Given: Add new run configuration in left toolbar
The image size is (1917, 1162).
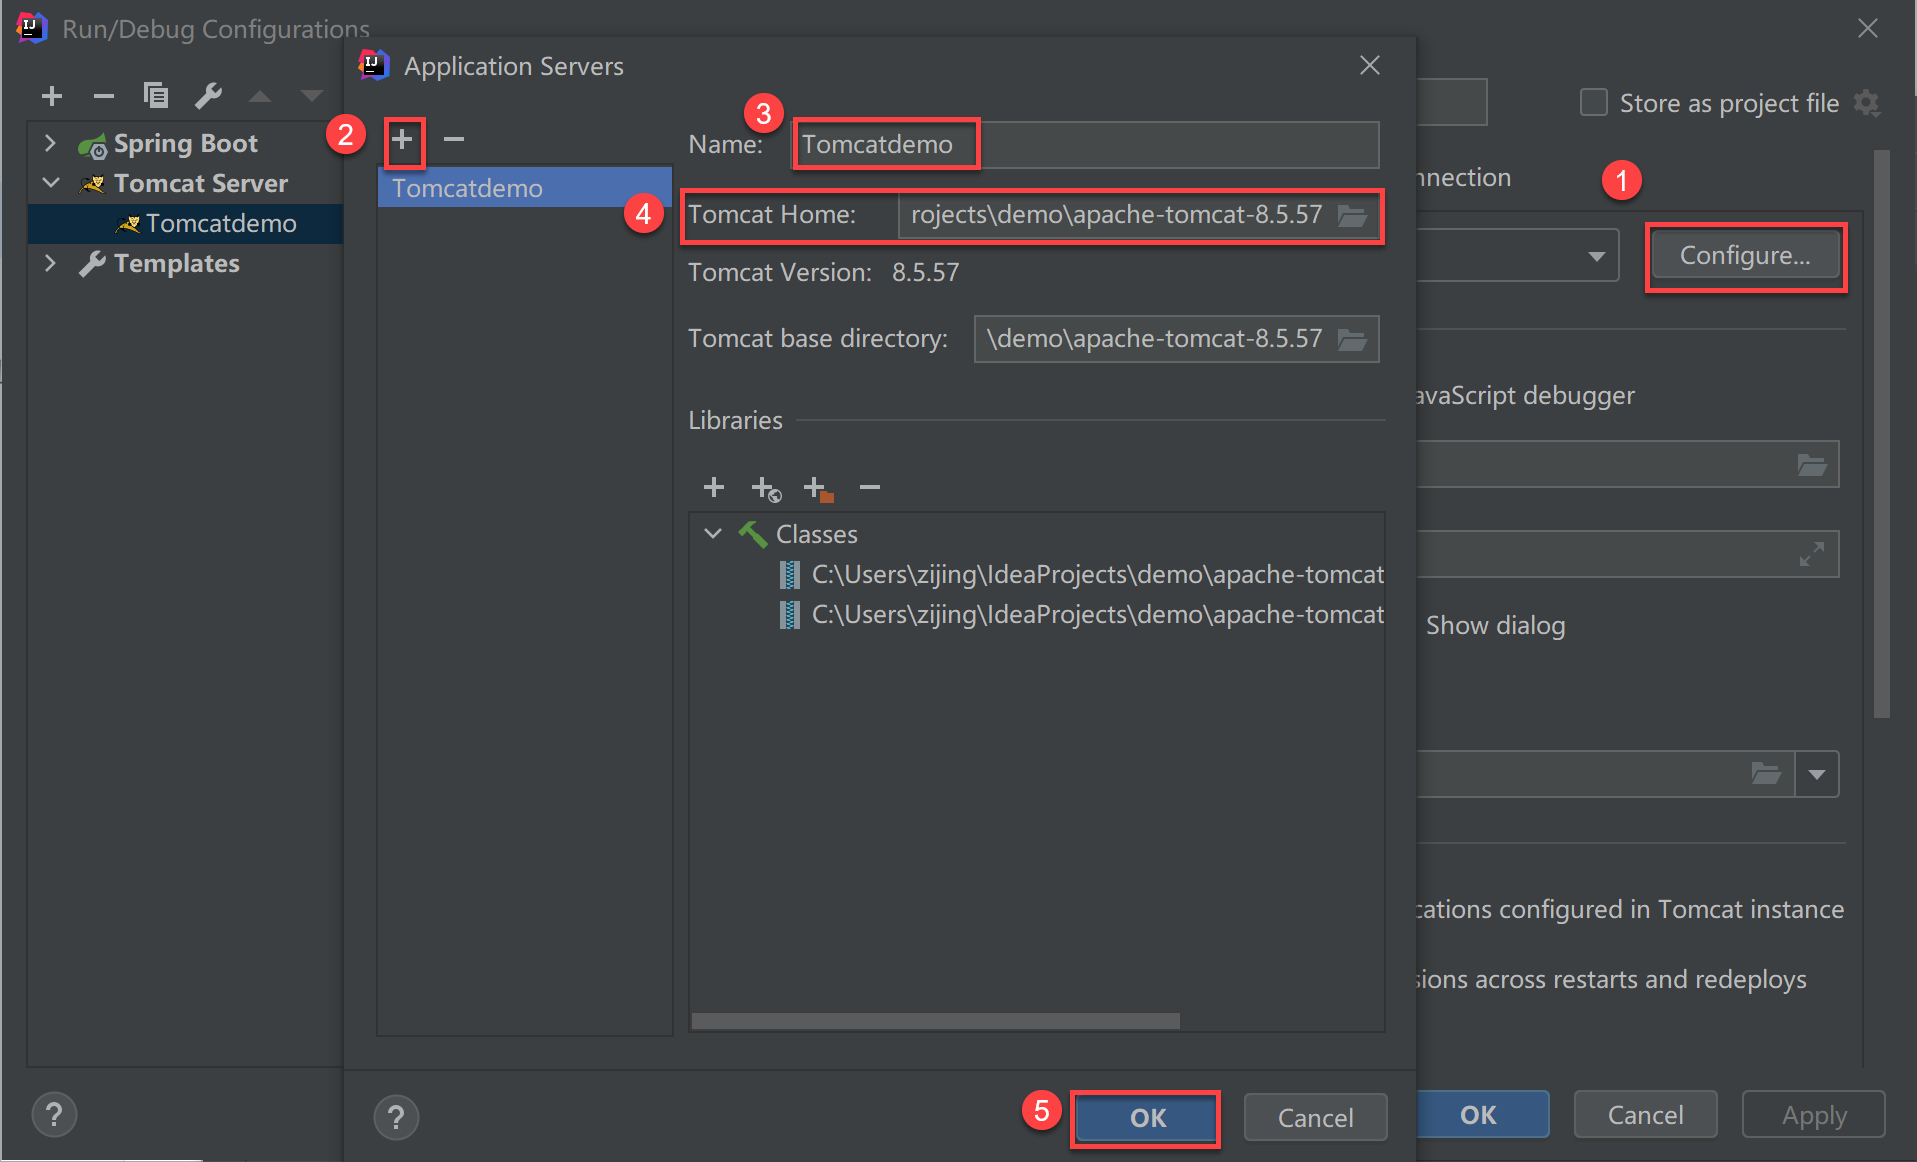Looking at the screenshot, I should tap(52, 96).
